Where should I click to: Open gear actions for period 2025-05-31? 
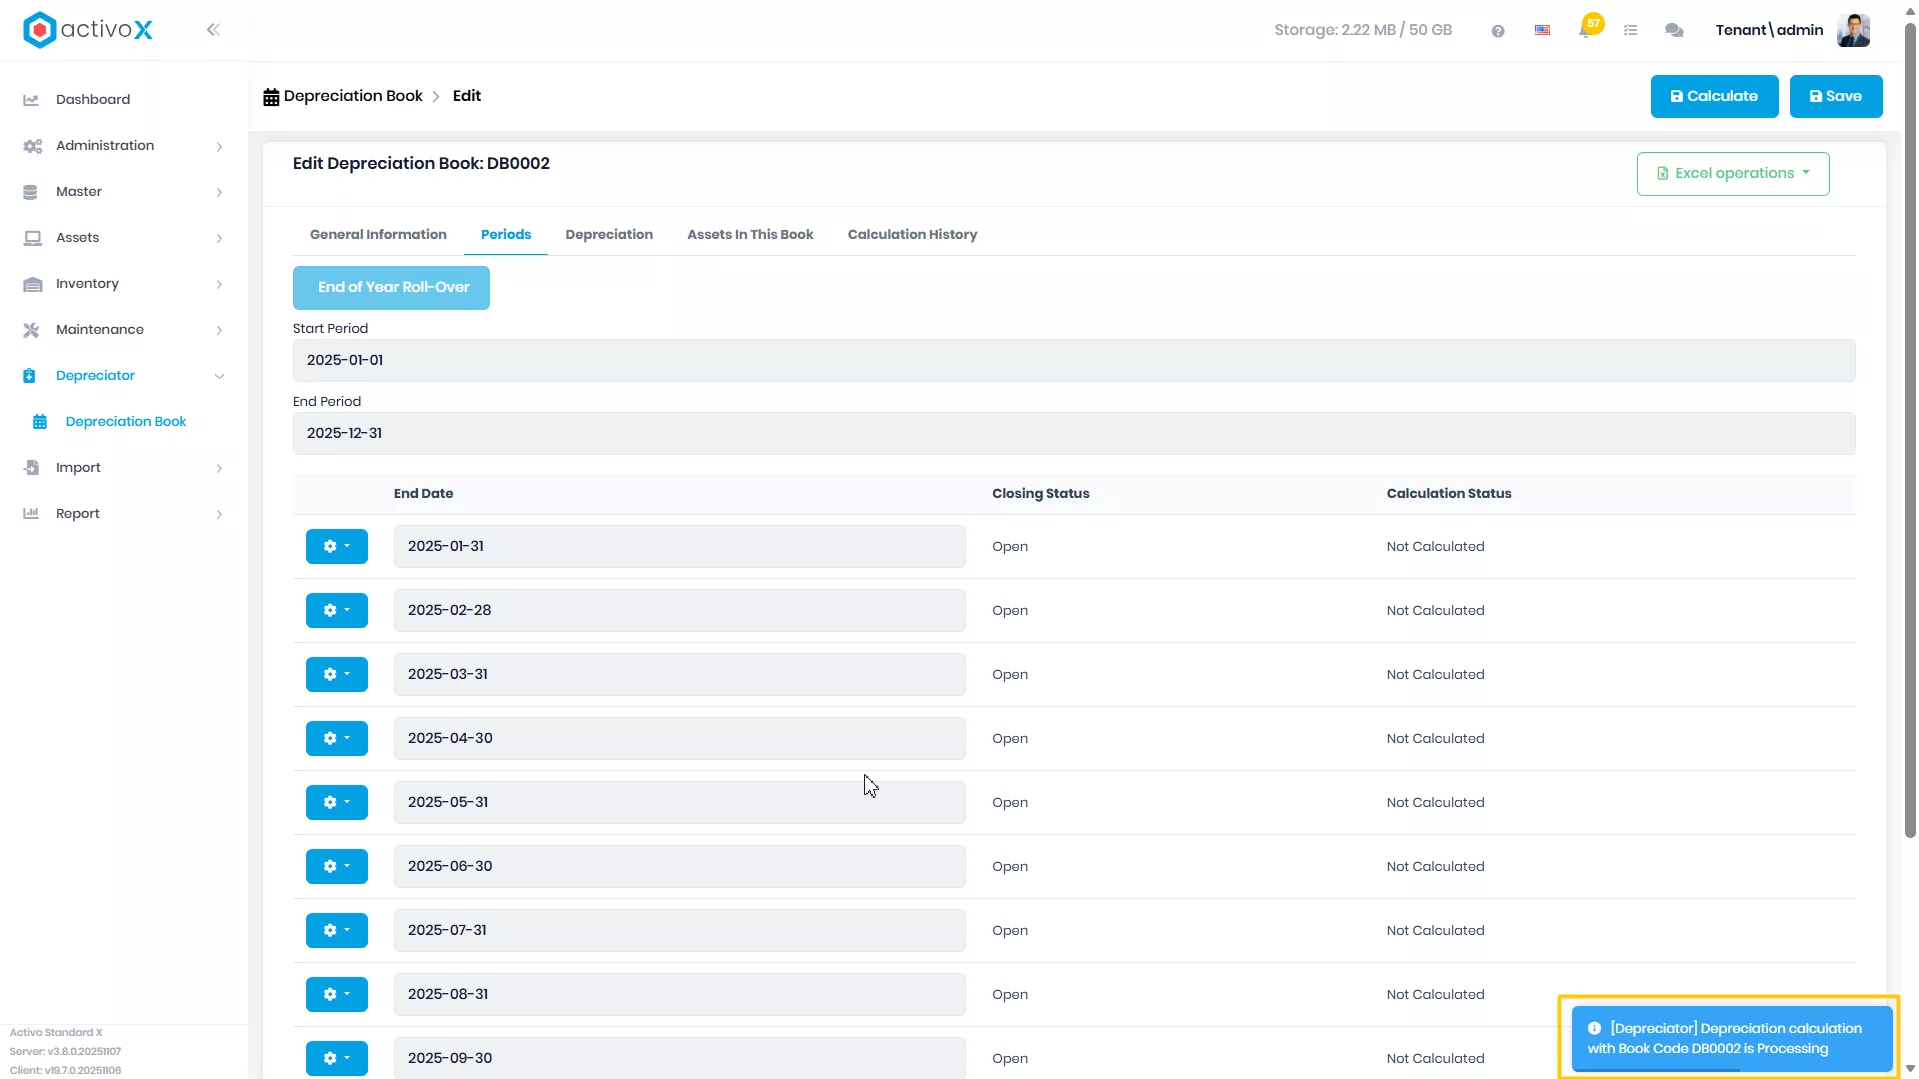click(x=337, y=803)
